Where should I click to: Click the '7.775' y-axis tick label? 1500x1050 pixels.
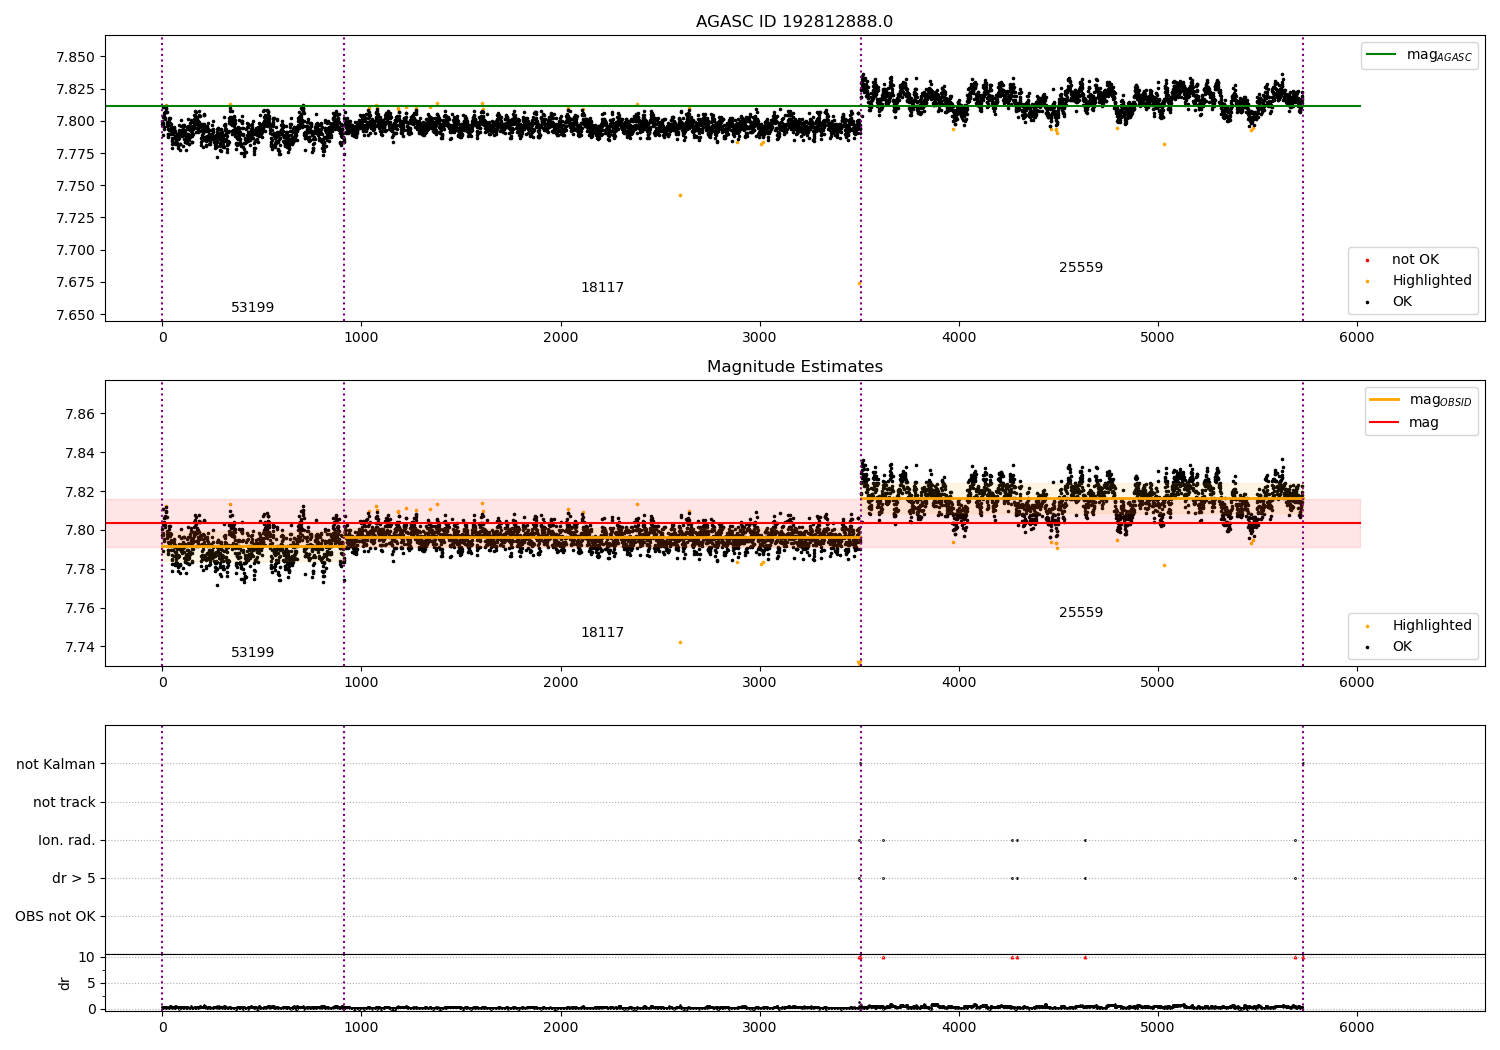pos(75,154)
